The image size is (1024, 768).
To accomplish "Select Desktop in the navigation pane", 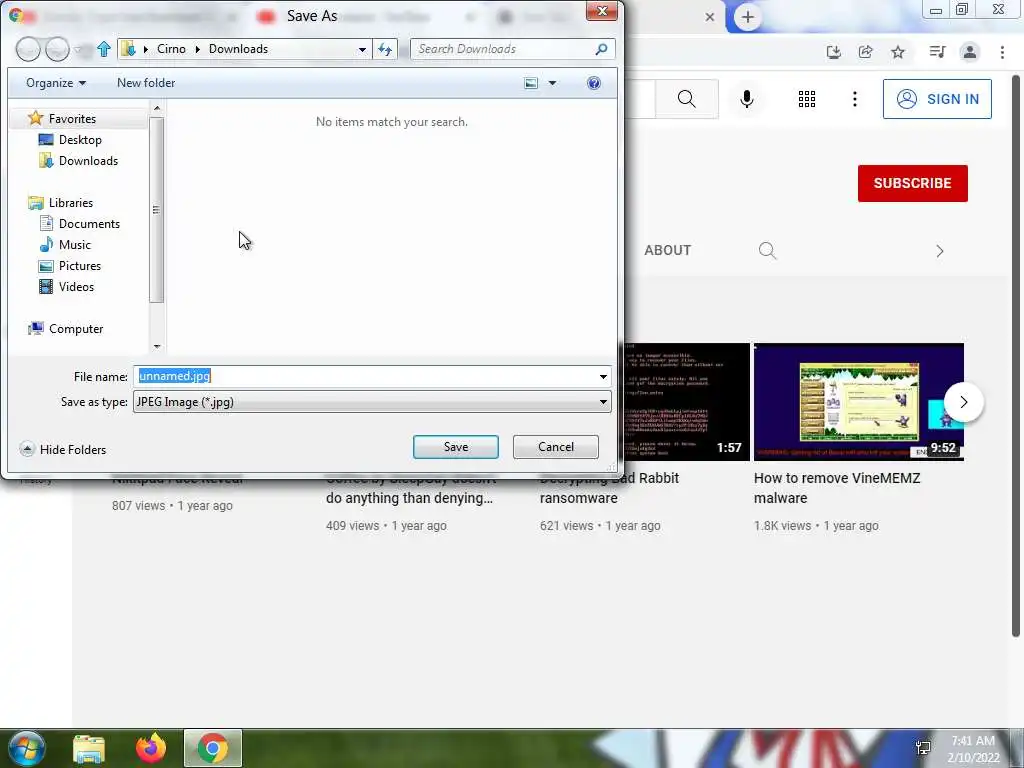I will click(71, 140).
